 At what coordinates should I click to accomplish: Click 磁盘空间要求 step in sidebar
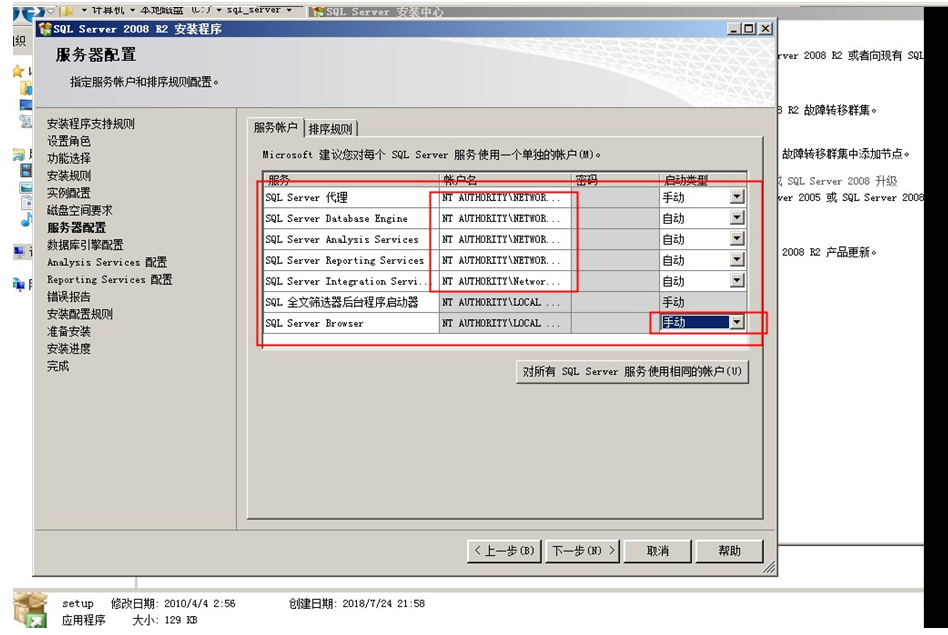click(80, 210)
